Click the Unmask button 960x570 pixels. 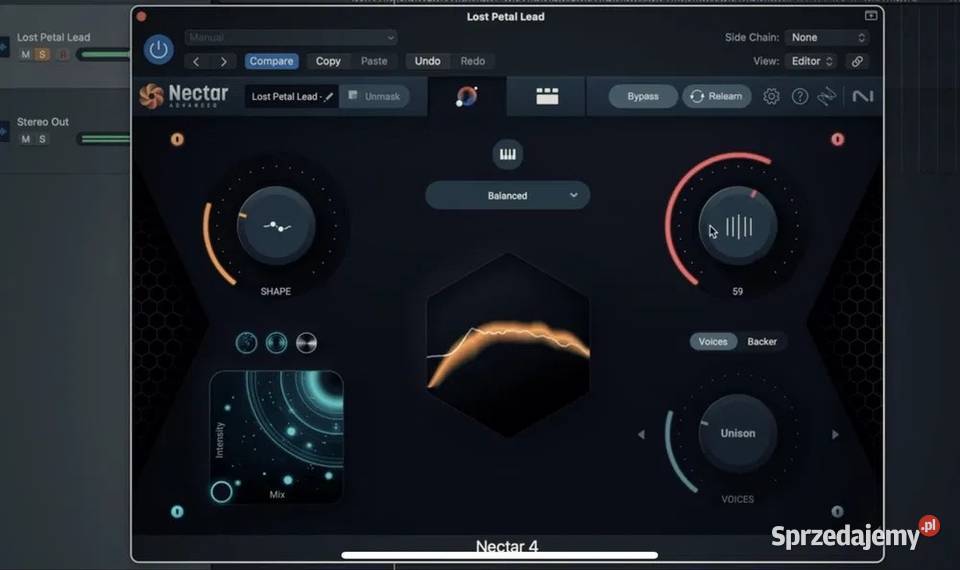click(x=374, y=97)
